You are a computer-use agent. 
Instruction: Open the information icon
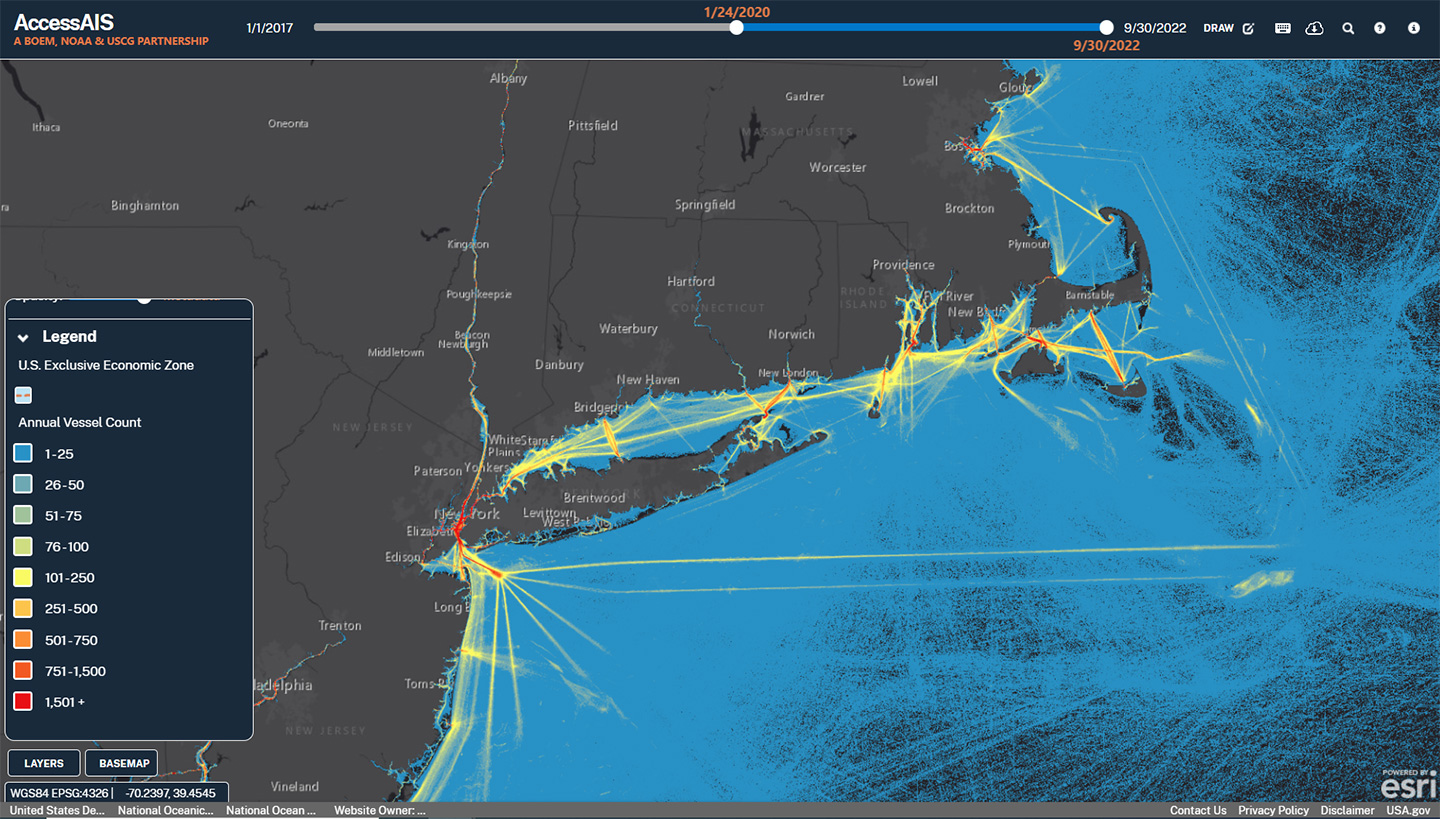tap(1414, 28)
